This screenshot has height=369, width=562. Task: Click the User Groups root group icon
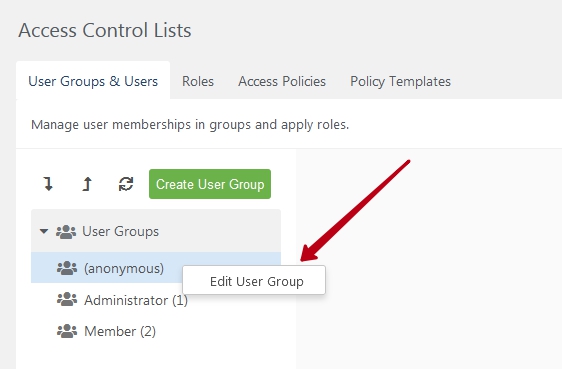(66, 232)
